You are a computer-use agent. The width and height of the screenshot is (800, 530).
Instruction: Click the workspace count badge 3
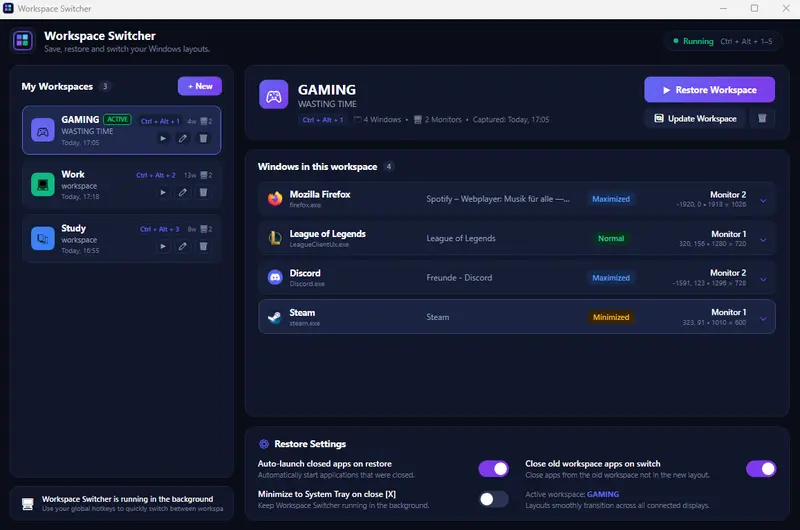(x=105, y=86)
